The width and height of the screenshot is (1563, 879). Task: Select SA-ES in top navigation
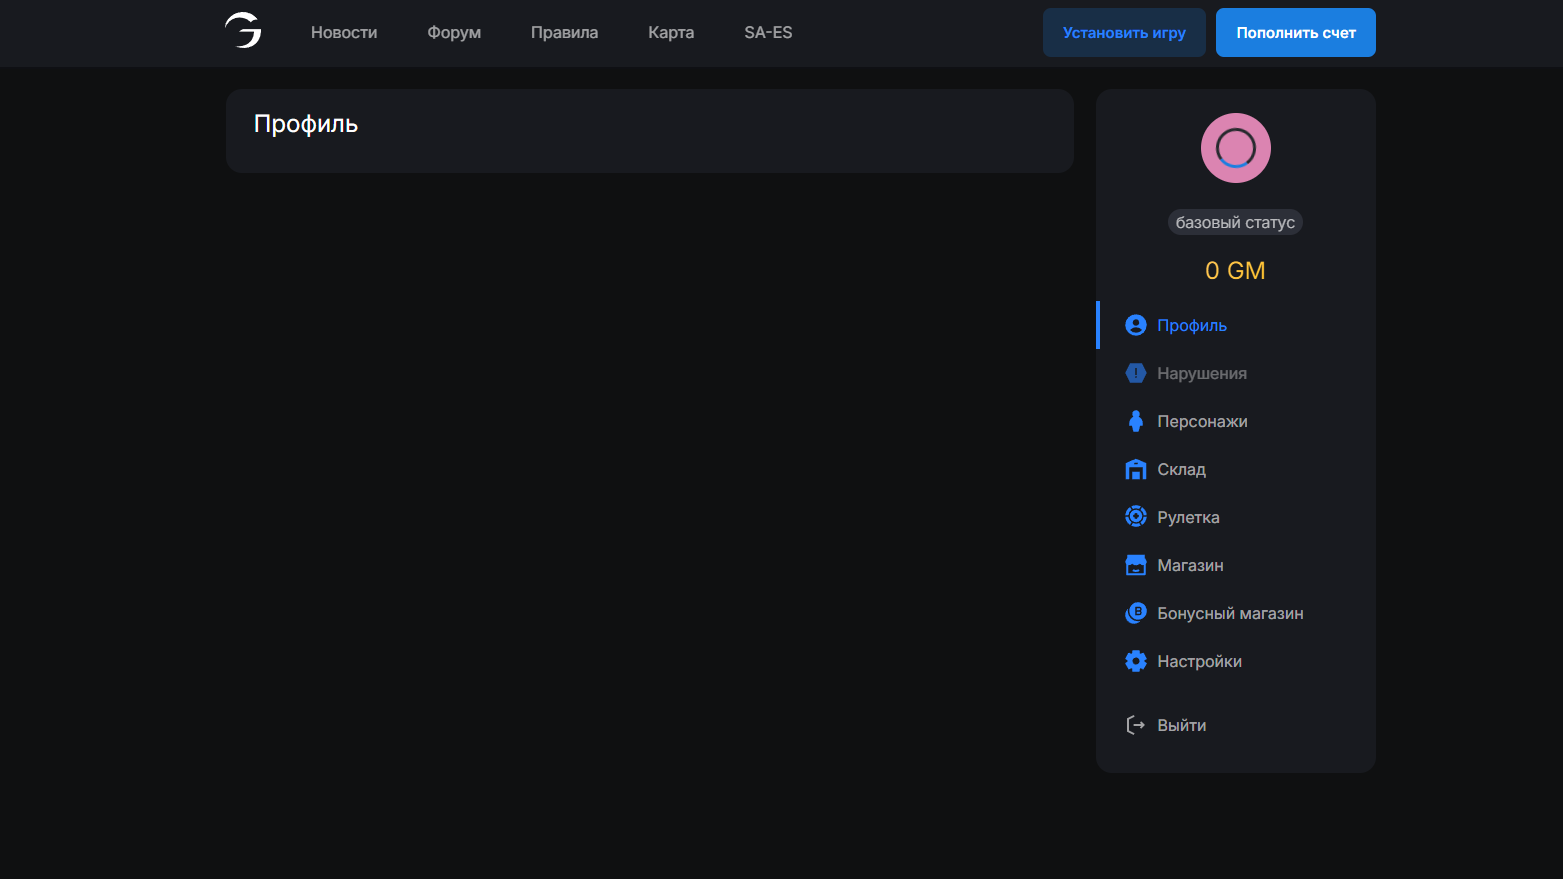[x=768, y=33]
